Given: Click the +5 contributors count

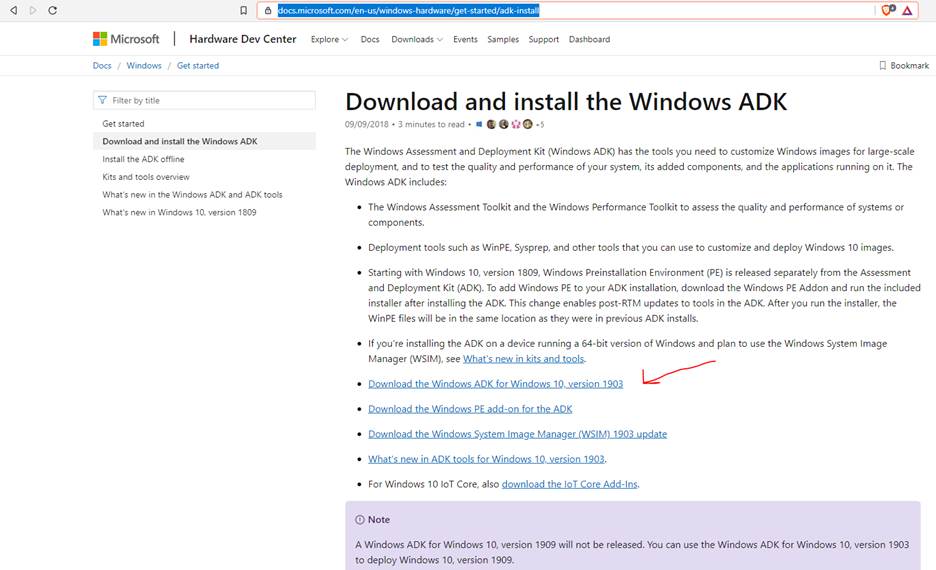Looking at the screenshot, I should [540, 125].
